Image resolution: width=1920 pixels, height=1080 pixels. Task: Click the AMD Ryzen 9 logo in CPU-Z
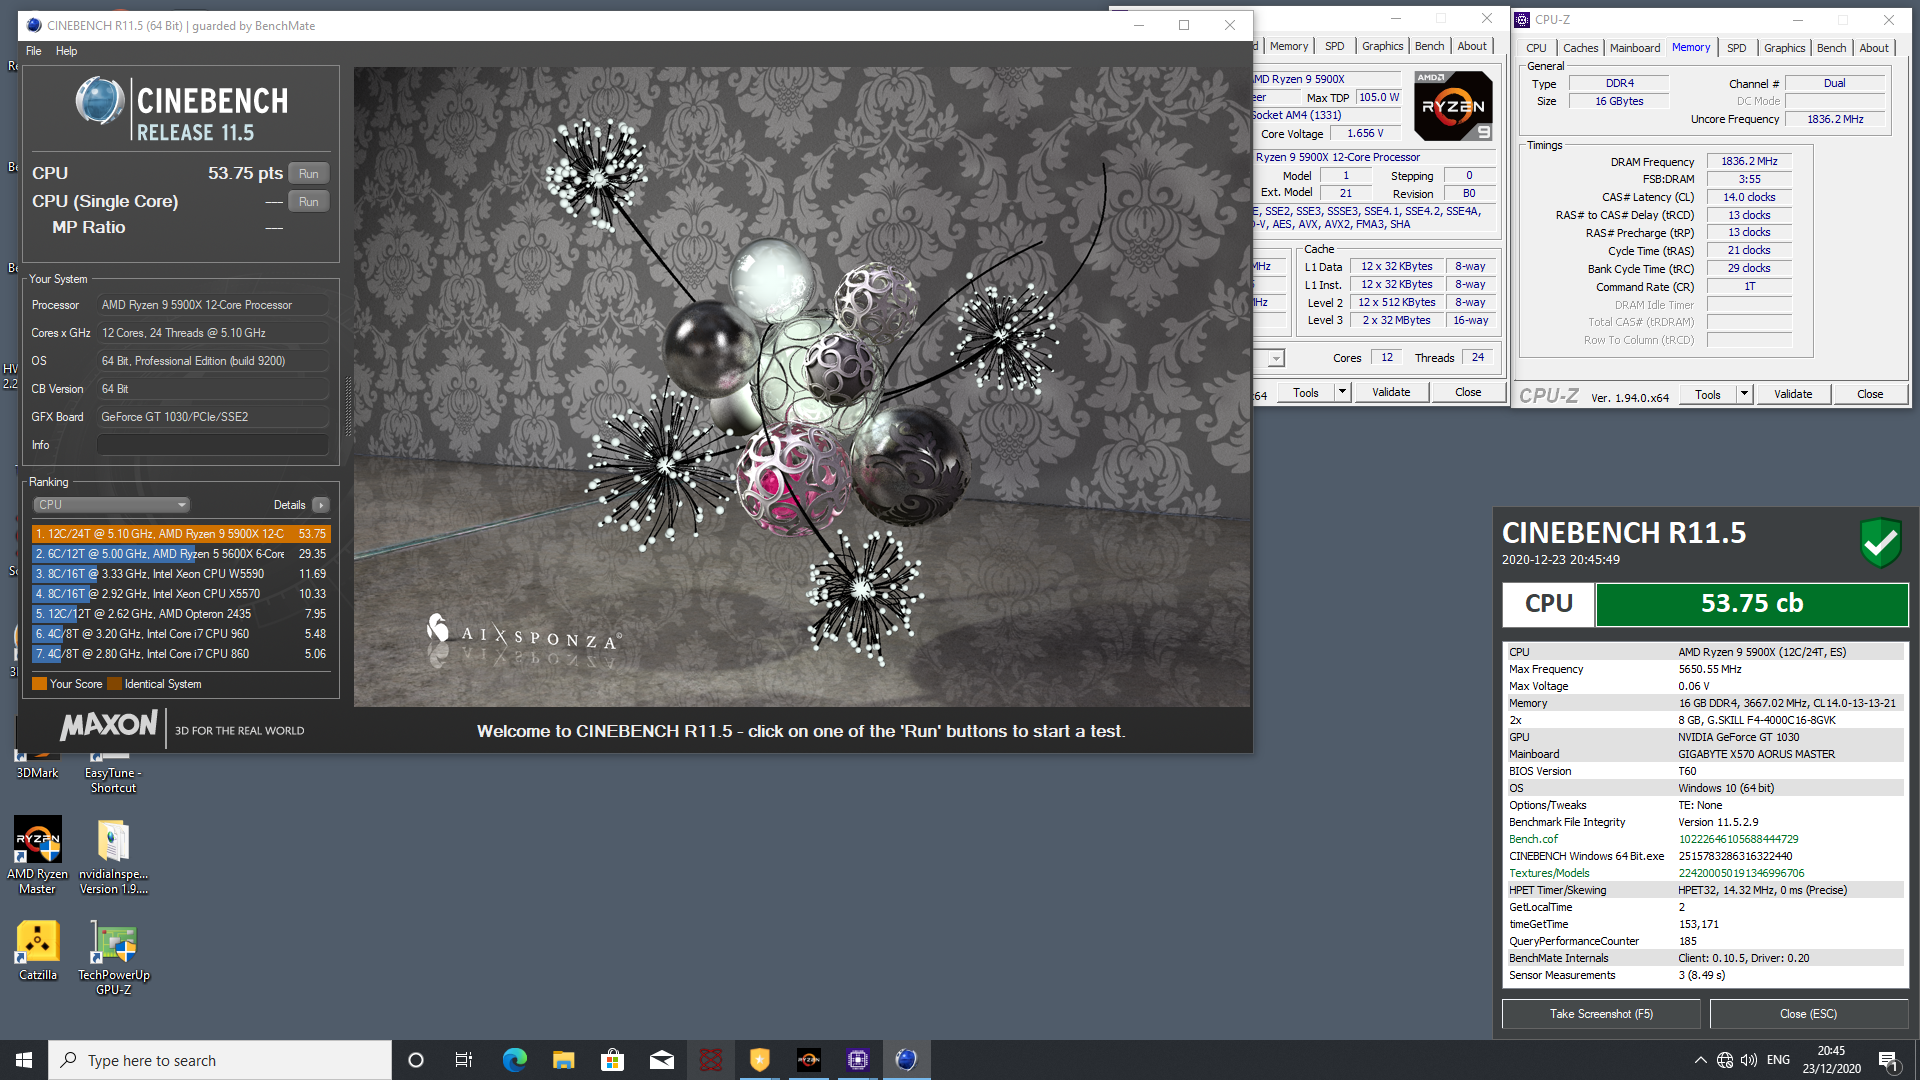(1453, 105)
